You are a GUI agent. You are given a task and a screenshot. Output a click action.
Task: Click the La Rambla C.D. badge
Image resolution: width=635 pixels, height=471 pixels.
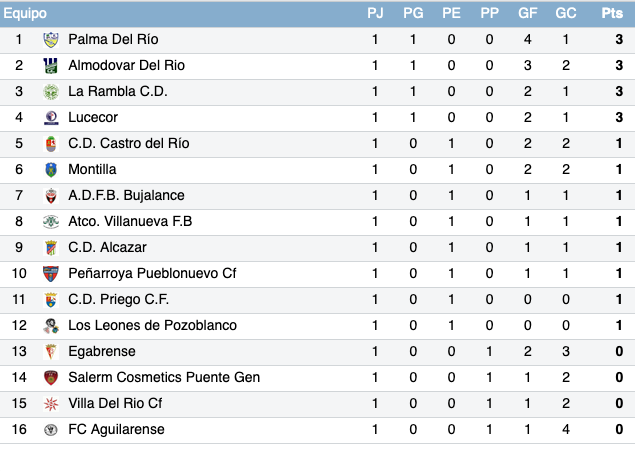point(51,92)
